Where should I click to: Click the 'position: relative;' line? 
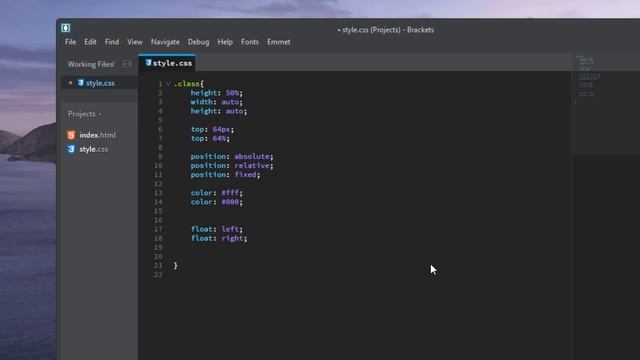point(232,165)
